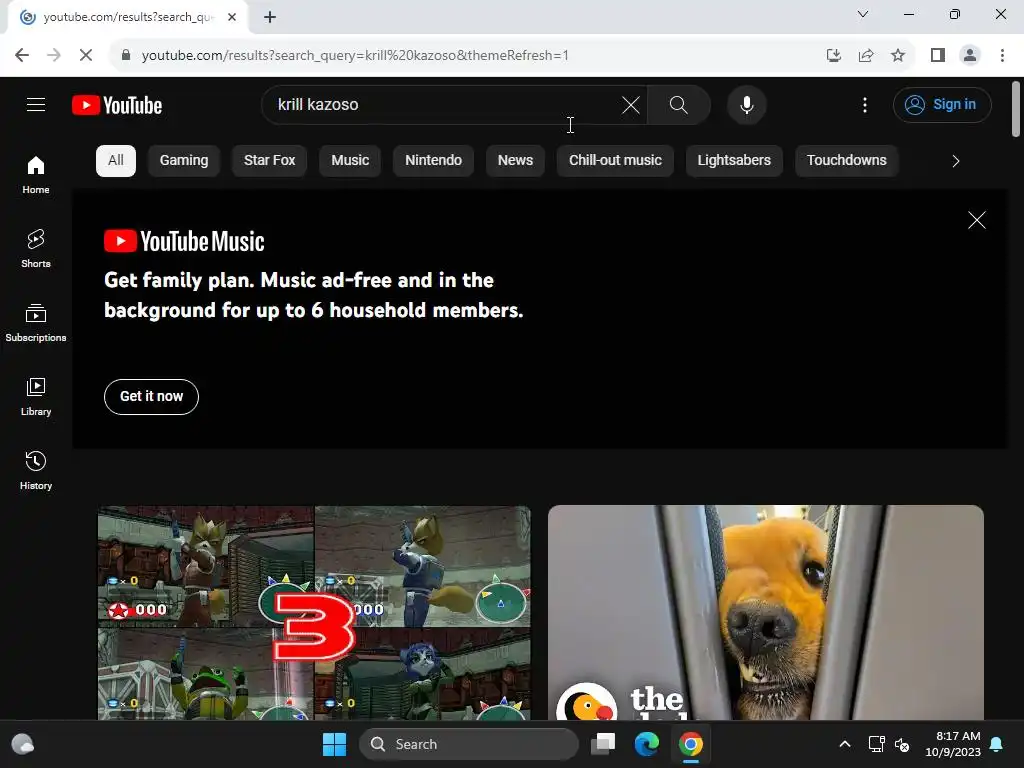View site information lock icon
This screenshot has width=1024, height=768.
pyautogui.click(x=126, y=56)
